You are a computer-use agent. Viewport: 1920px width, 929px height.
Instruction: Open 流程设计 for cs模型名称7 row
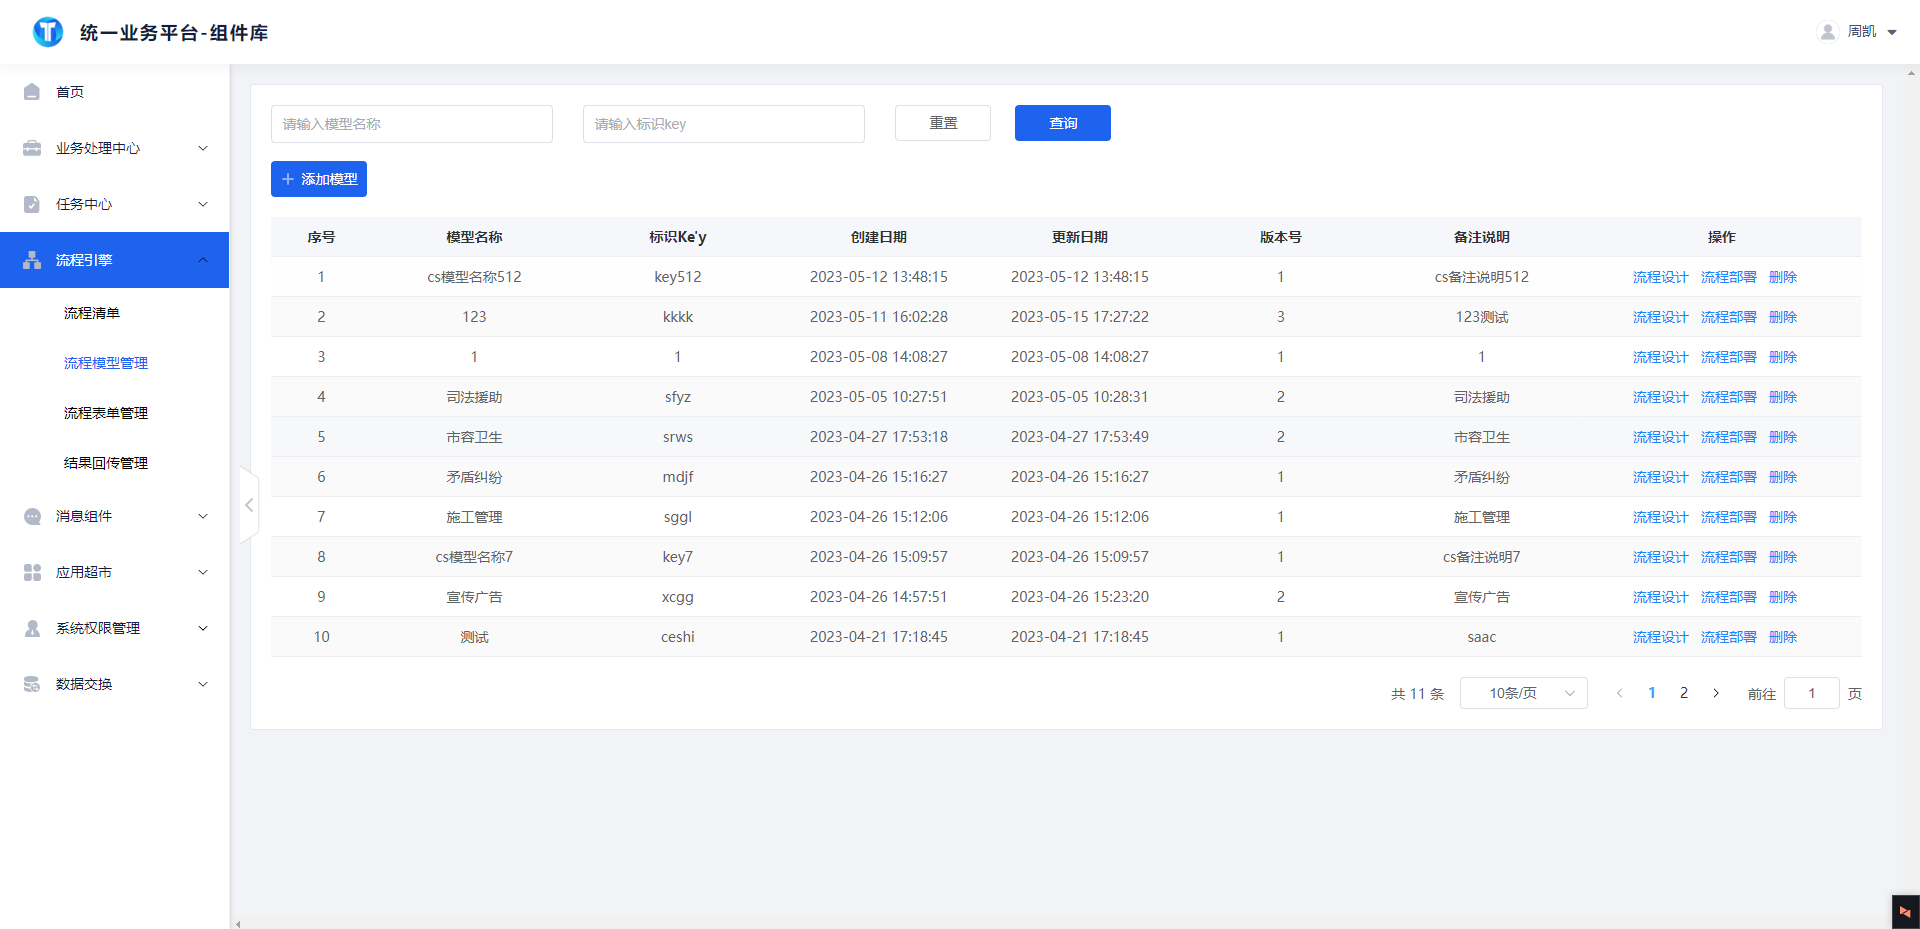(1661, 557)
